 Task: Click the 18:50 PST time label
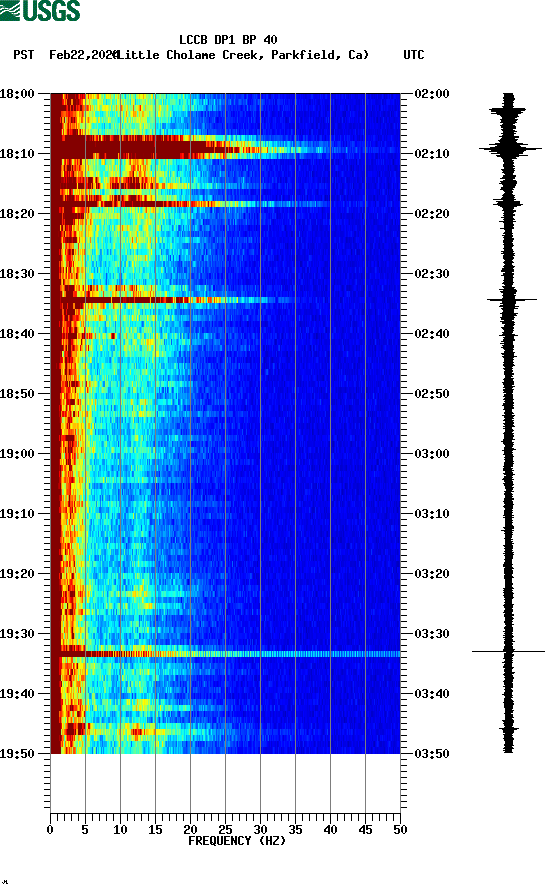[x=17, y=394]
